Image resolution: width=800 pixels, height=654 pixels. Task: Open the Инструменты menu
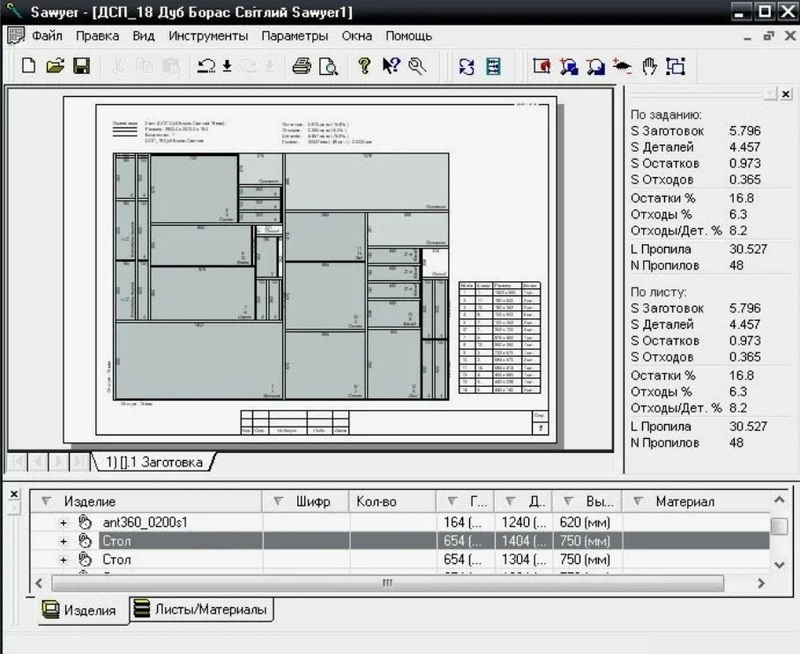click(x=208, y=35)
